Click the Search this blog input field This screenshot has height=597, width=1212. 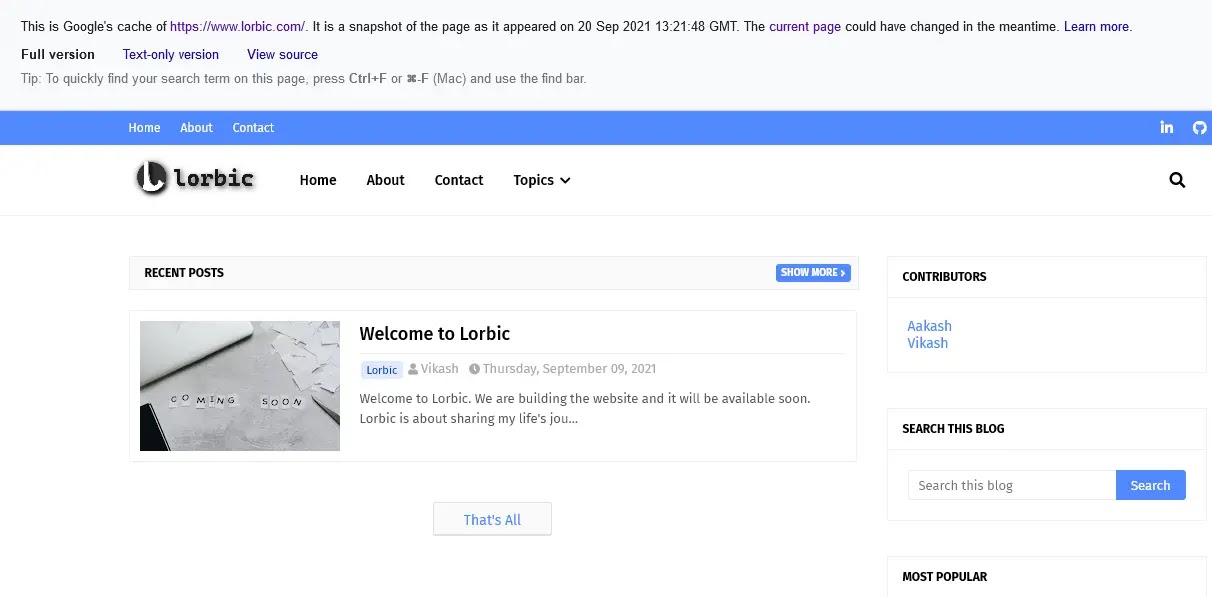click(x=1012, y=485)
